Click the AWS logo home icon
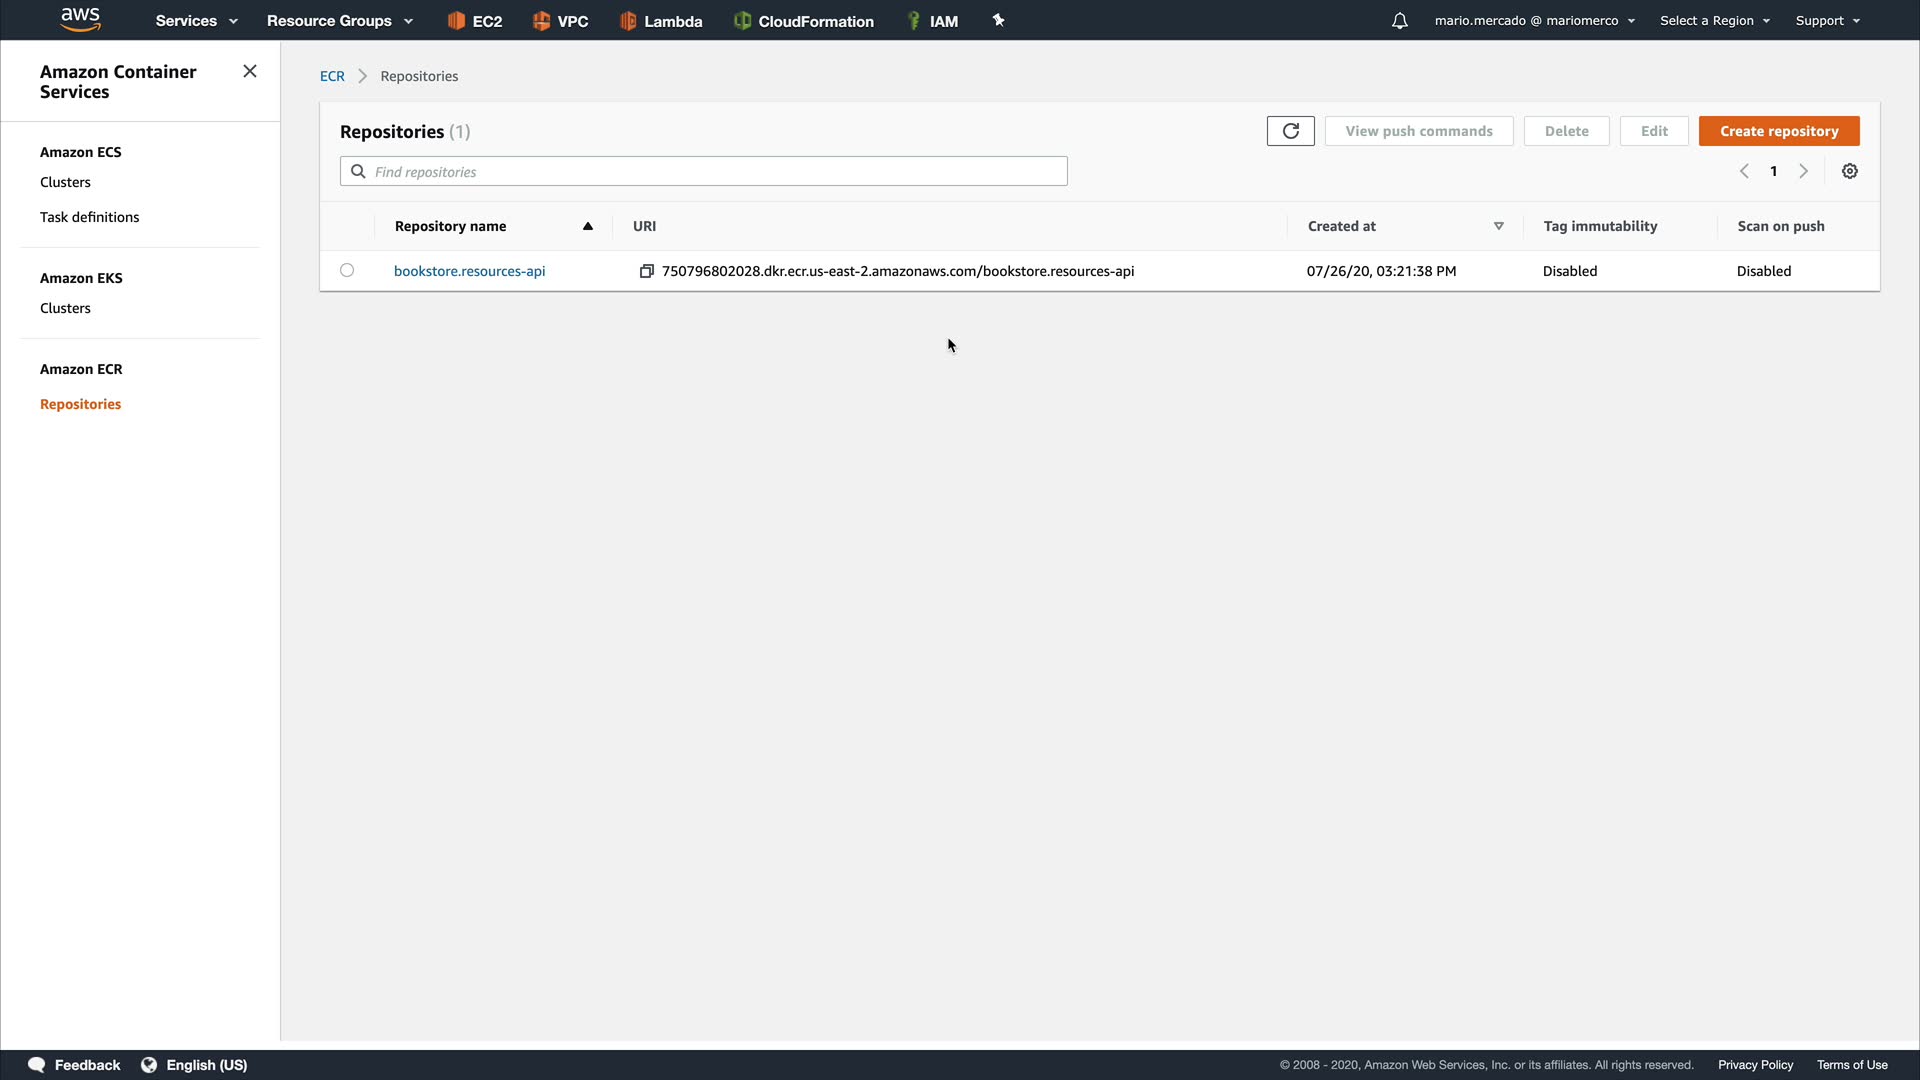 [x=80, y=19]
